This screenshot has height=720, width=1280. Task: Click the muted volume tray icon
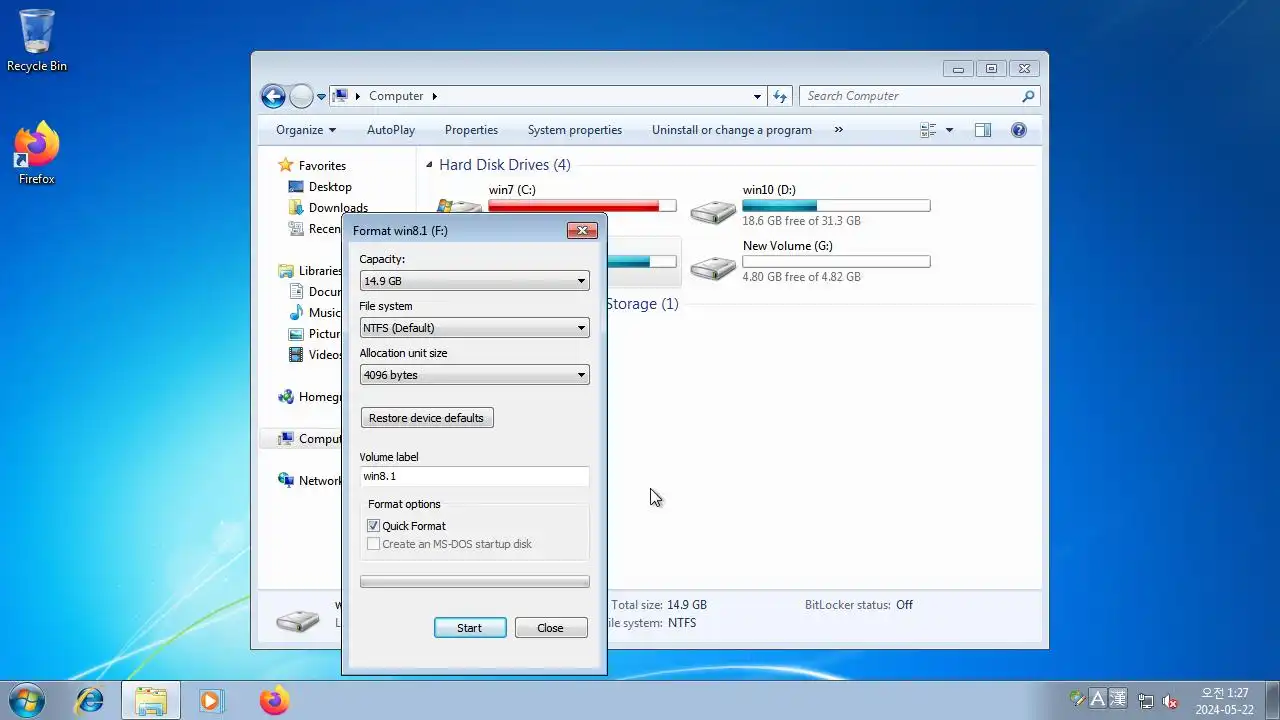coord(1170,701)
